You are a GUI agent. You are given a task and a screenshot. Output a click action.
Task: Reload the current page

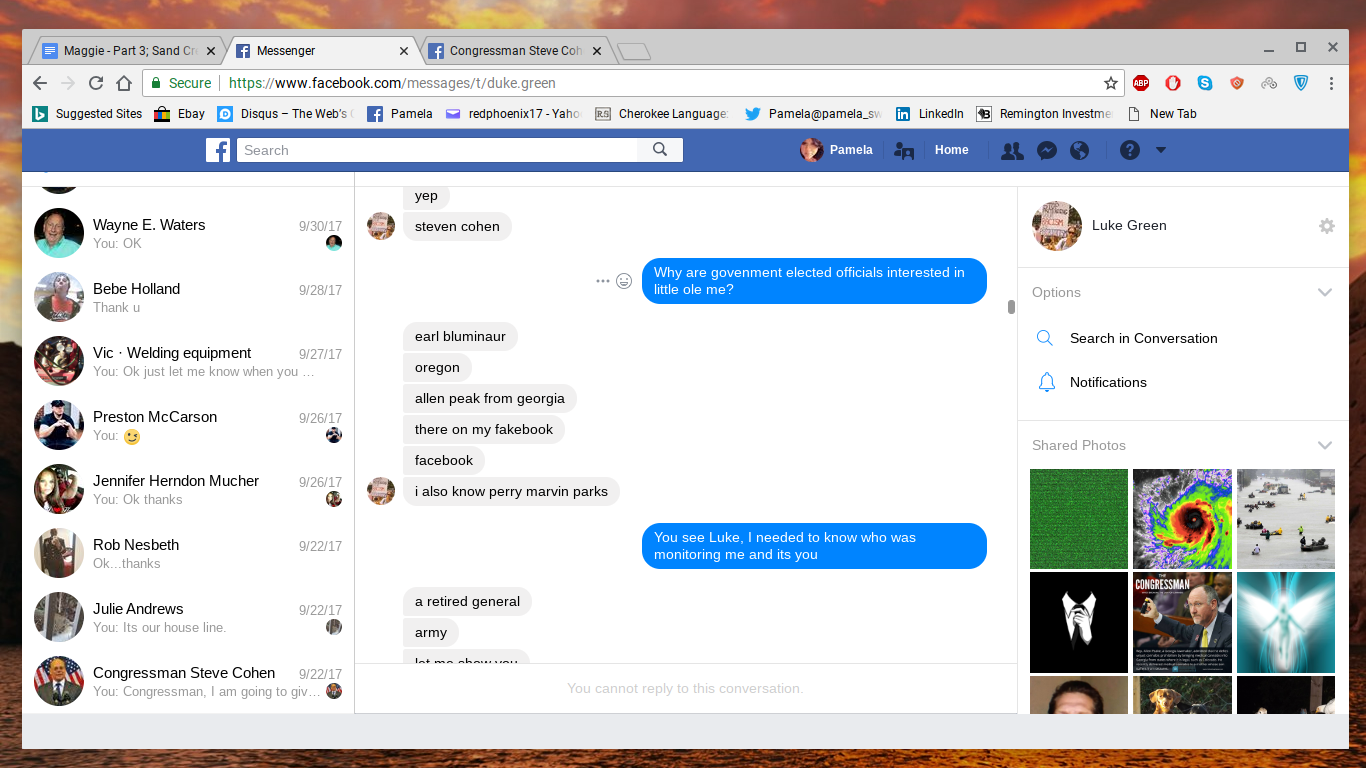tap(96, 83)
